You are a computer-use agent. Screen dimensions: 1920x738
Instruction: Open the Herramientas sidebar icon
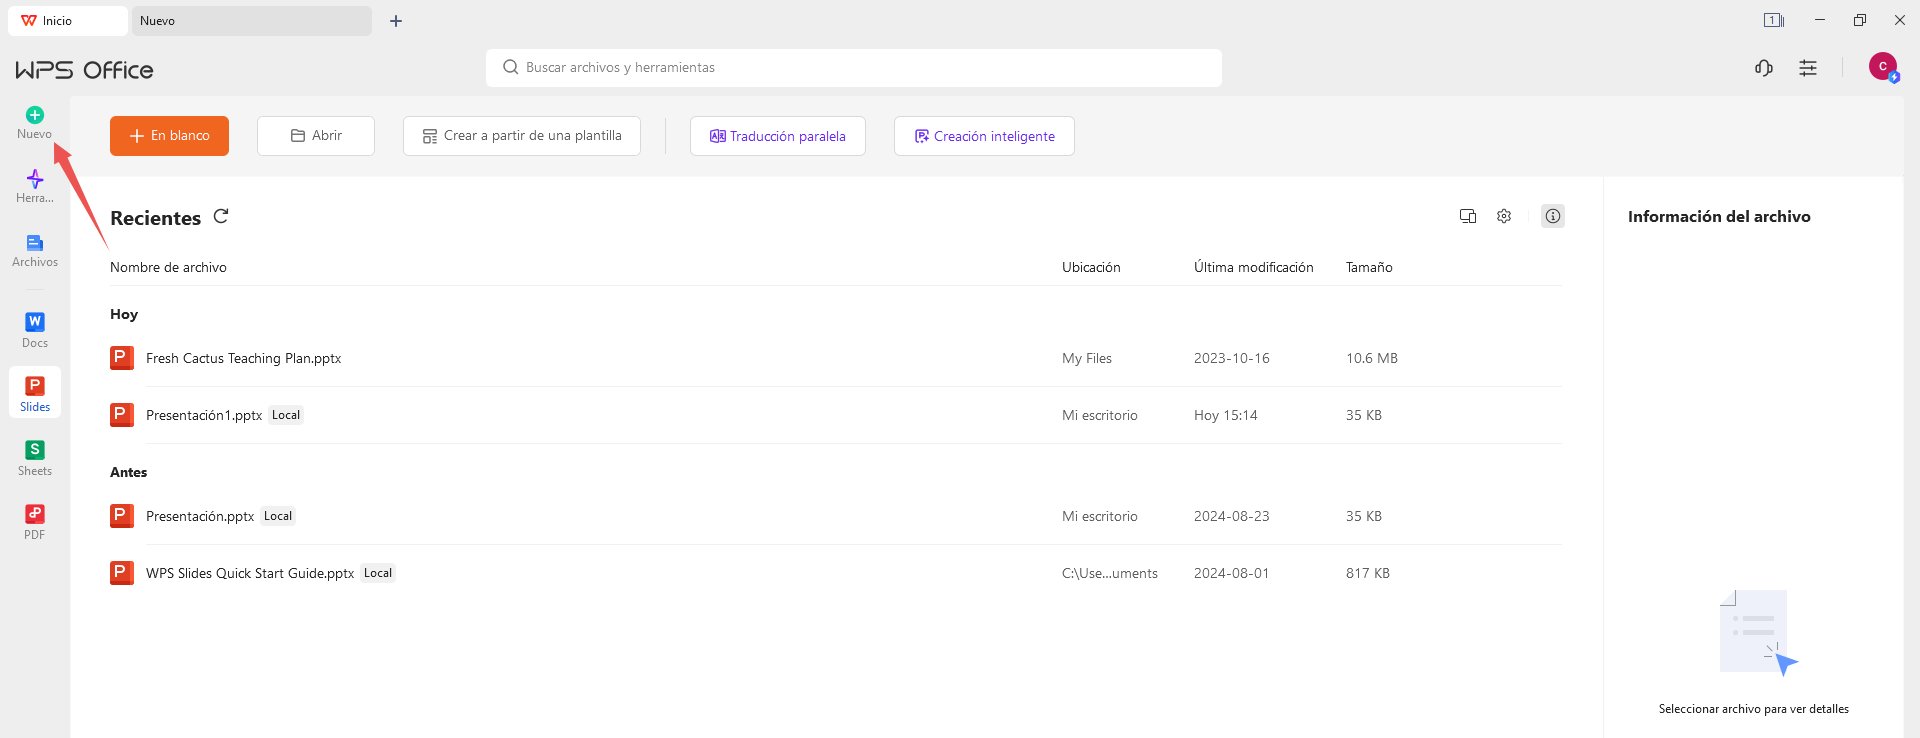tap(35, 180)
